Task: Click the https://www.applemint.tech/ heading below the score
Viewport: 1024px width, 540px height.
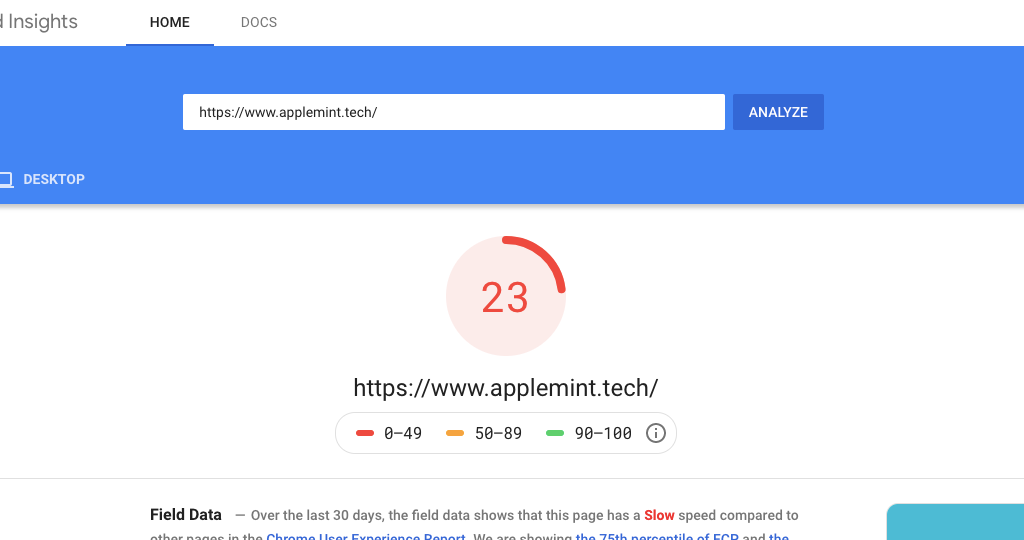Action: pyautogui.click(x=505, y=388)
